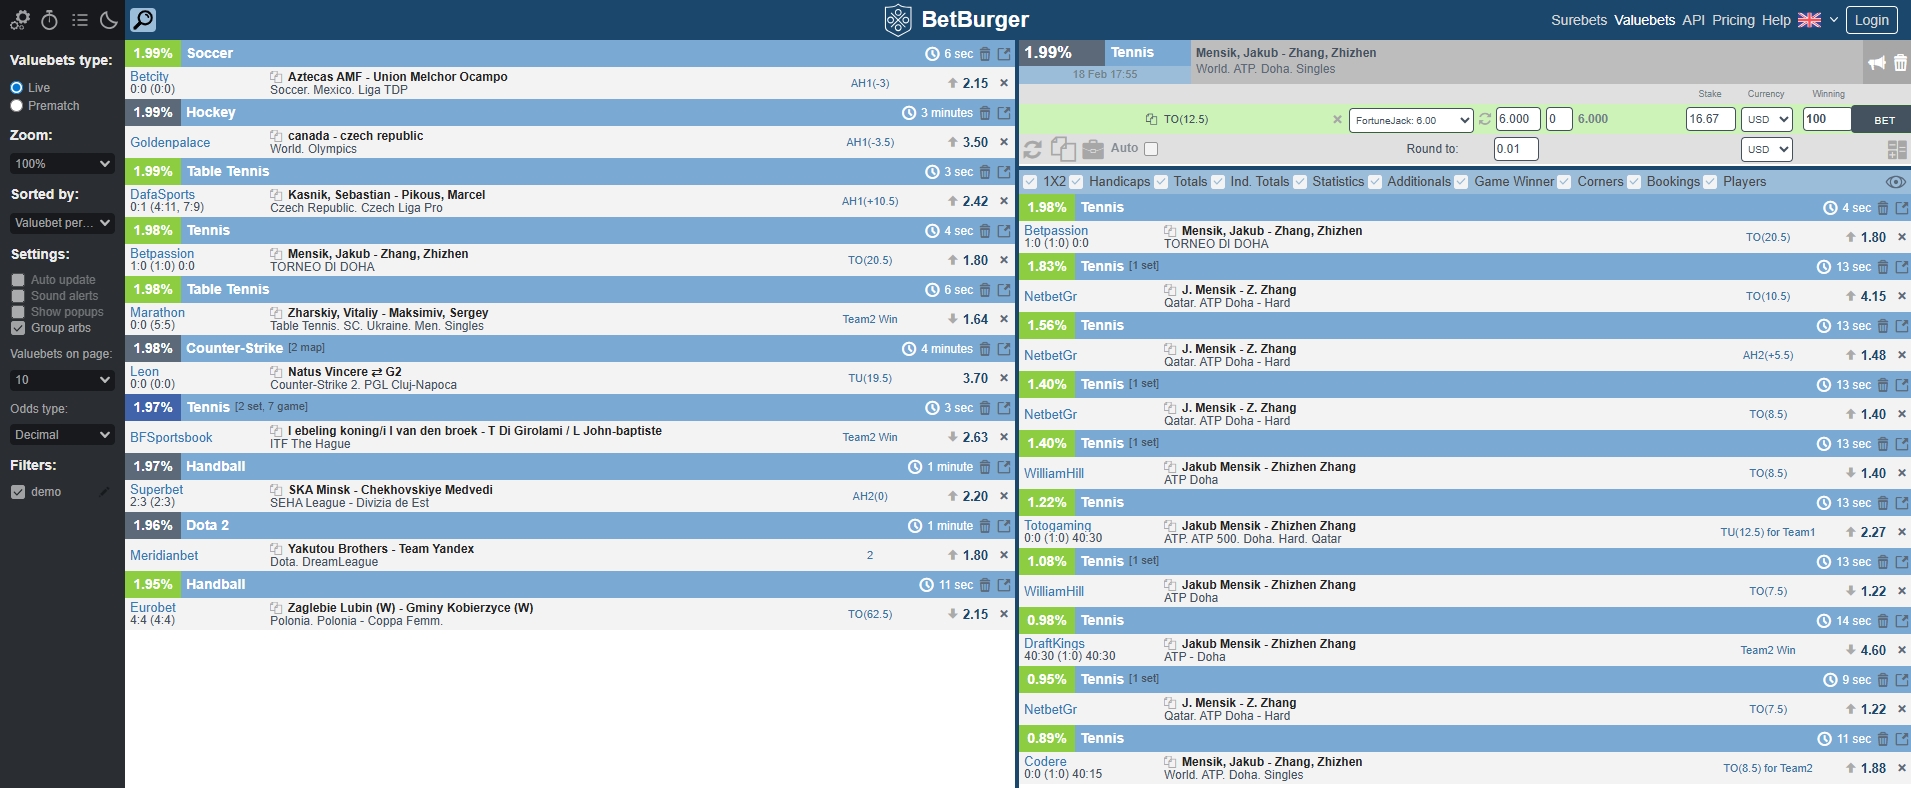
Task: Open the language flag dropdown
Action: click(x=1819, y=19)
